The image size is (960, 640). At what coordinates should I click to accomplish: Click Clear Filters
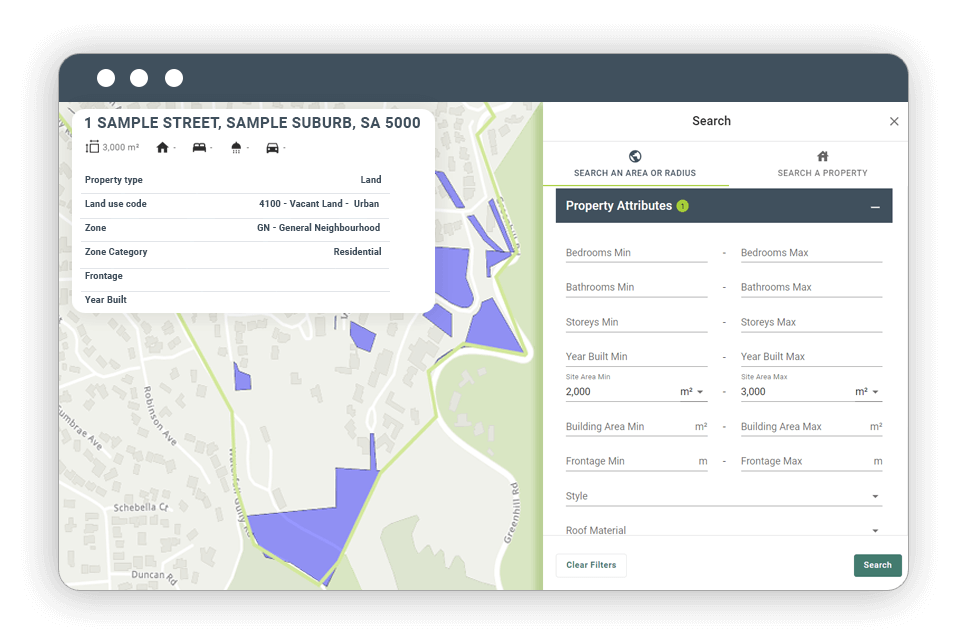coord(590,565)
